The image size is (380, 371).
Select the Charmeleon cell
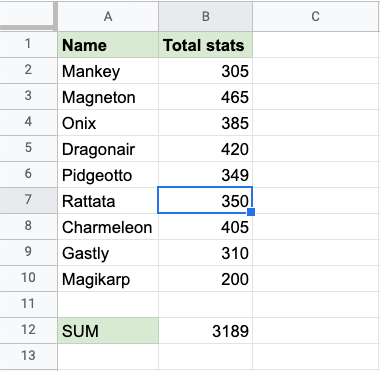(108, 227)
